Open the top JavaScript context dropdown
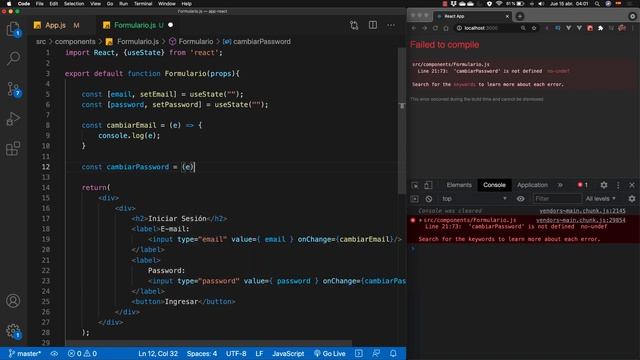Screen dimensions: 640x360 [474, 199]
